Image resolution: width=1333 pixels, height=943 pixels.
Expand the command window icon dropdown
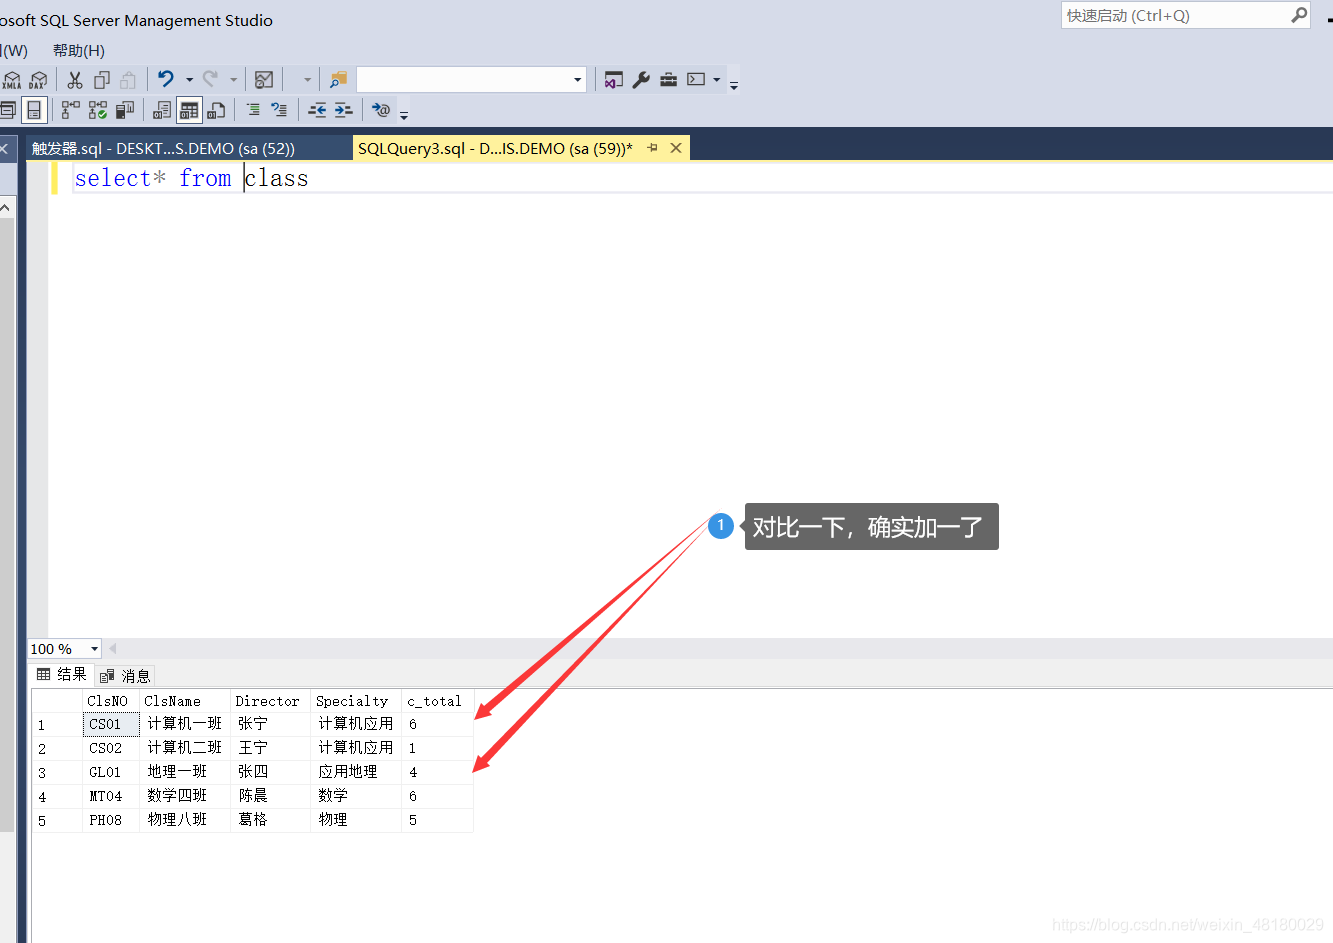717,80
